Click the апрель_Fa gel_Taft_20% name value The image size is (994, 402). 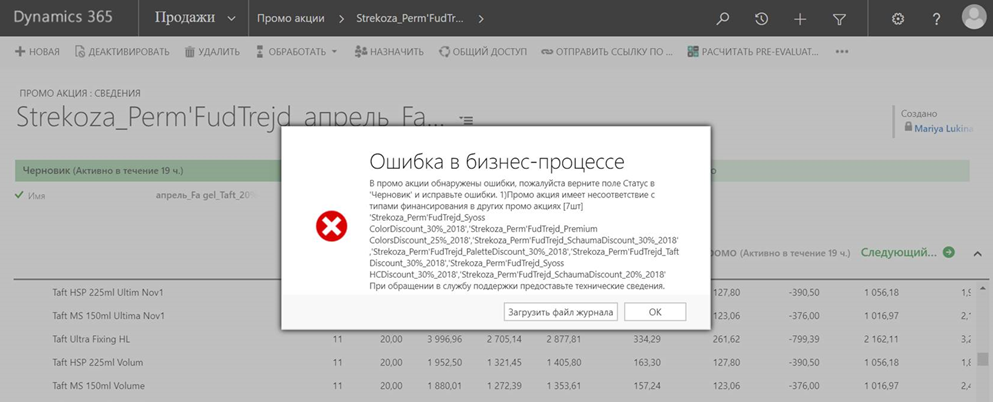click(x=207, y=195)
